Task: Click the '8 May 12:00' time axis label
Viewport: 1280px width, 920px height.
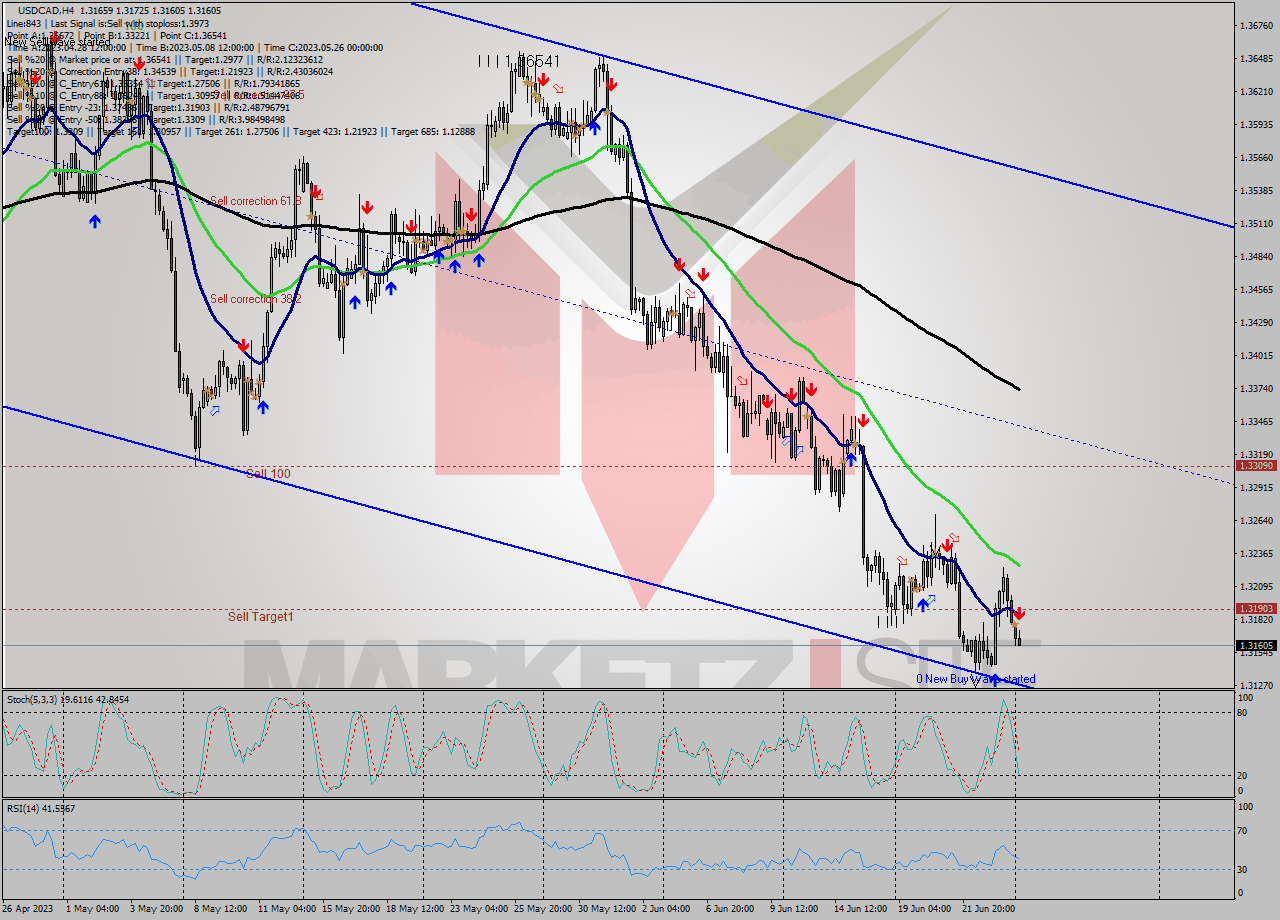Action: click(220, 908)
